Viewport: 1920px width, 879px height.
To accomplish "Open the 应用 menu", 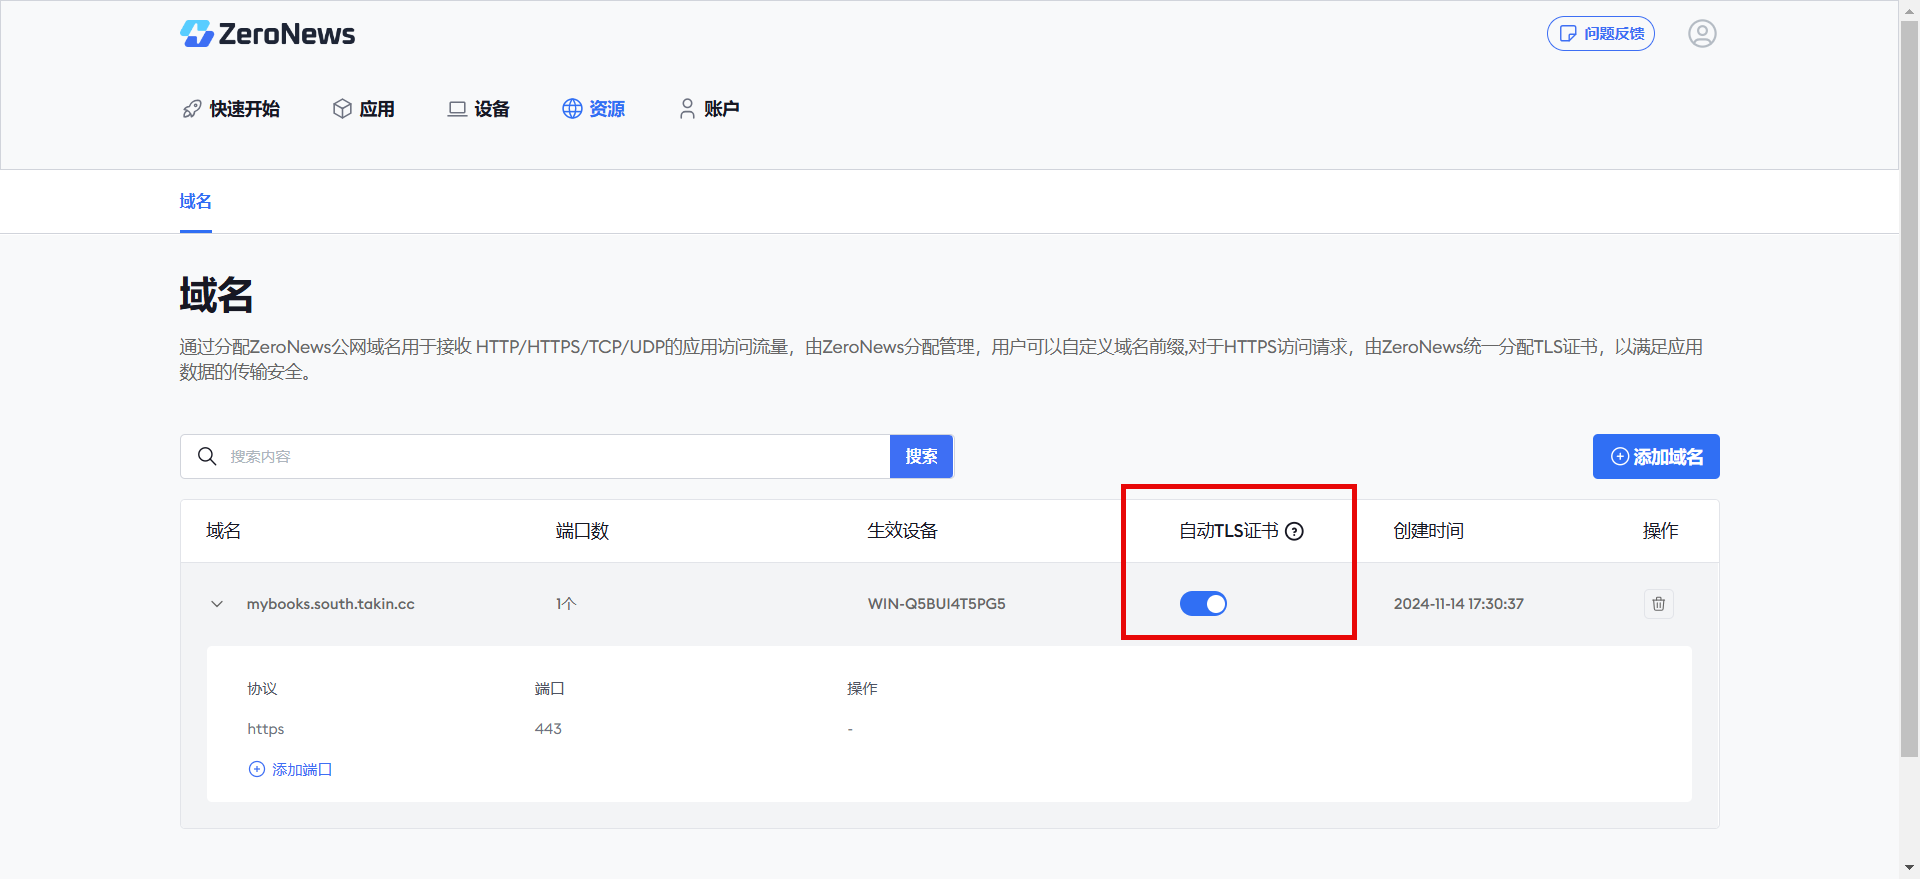I will [364, 109].
